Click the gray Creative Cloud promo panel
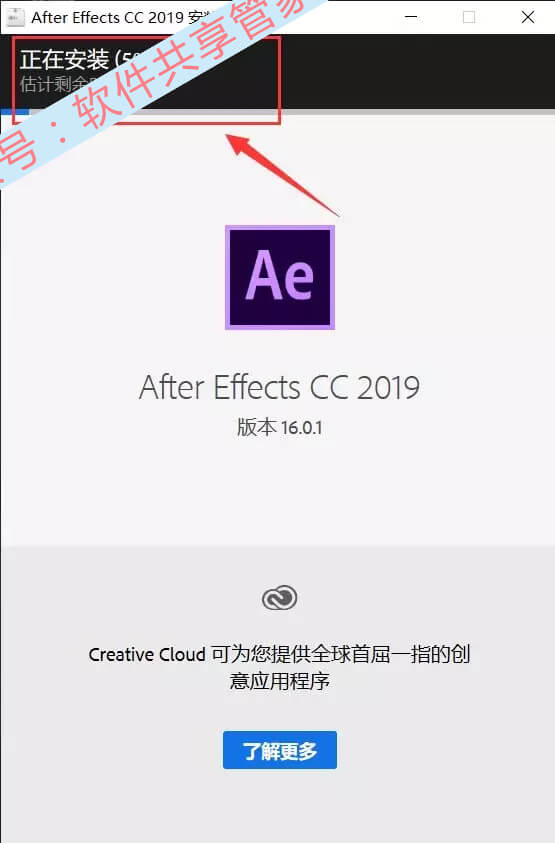The height and width of the screenshot is (843, 555). pos(278,694)
